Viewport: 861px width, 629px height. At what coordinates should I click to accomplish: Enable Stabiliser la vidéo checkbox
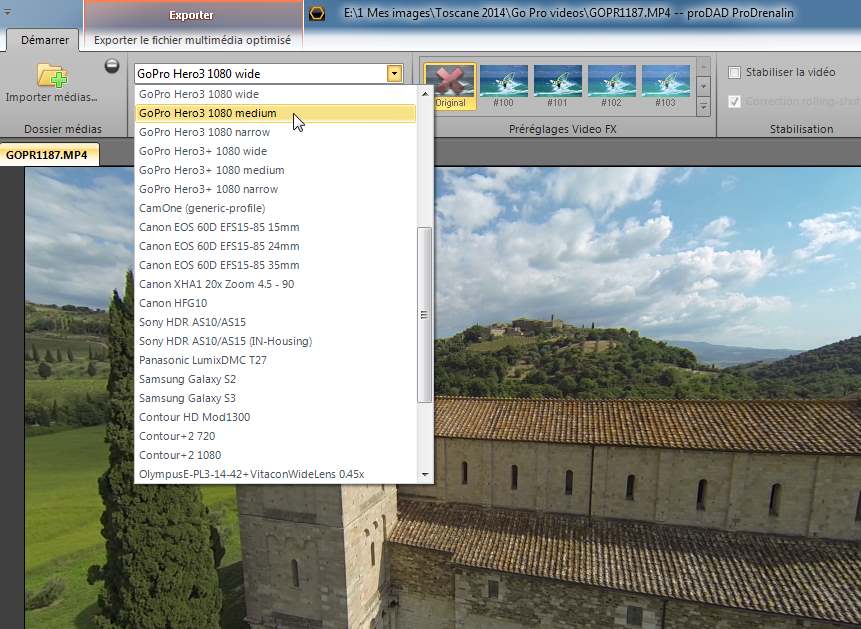pos(735,73)
